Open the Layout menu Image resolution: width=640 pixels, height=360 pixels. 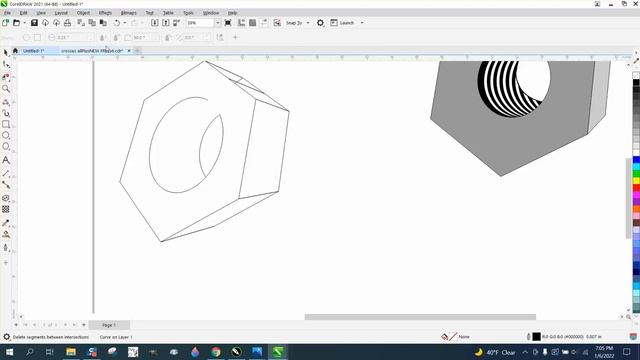pos(61,13)
